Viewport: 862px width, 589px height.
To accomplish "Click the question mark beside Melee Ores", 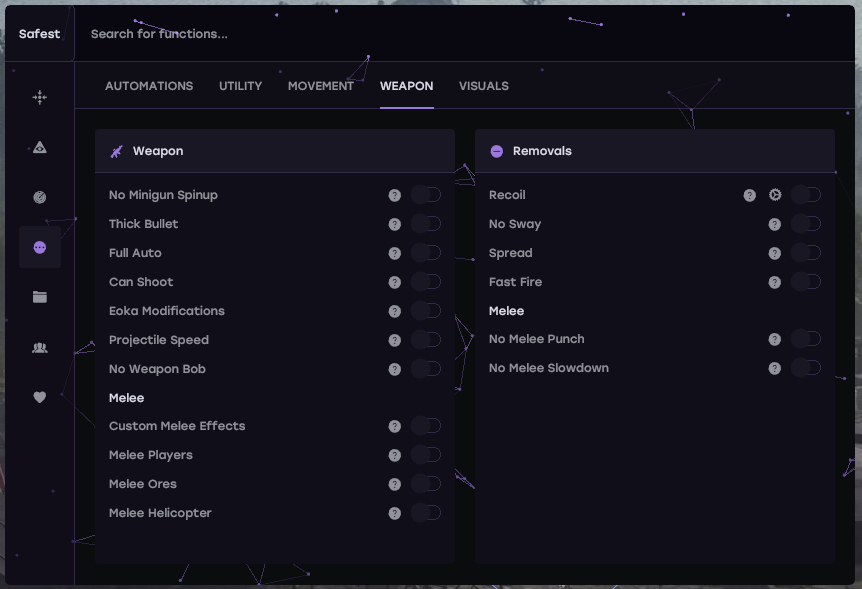I will pyautogui.click(x=395, y=484).
